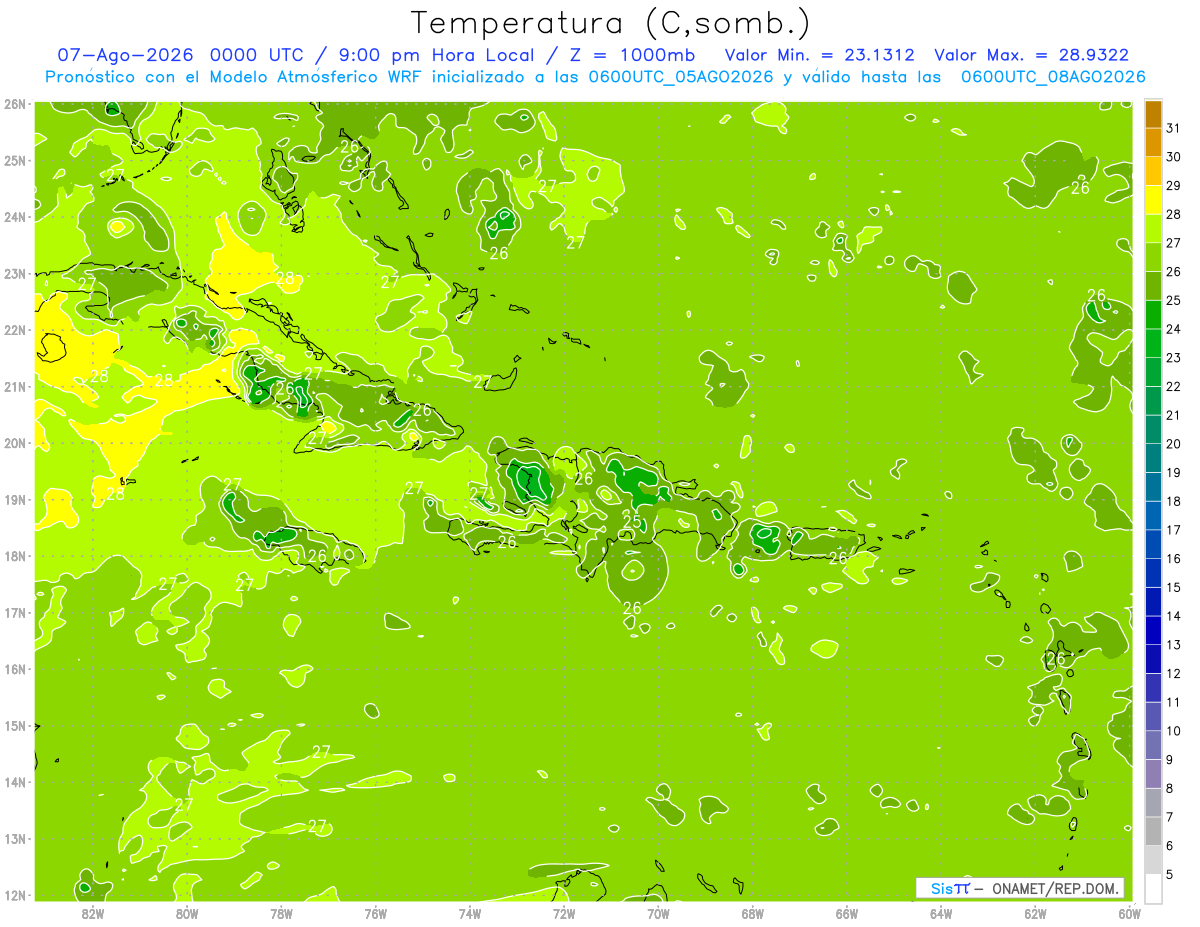Click the 29 label on the color scale
Viewport: 1200px width, 927px height.
[x=1174, y=186]
